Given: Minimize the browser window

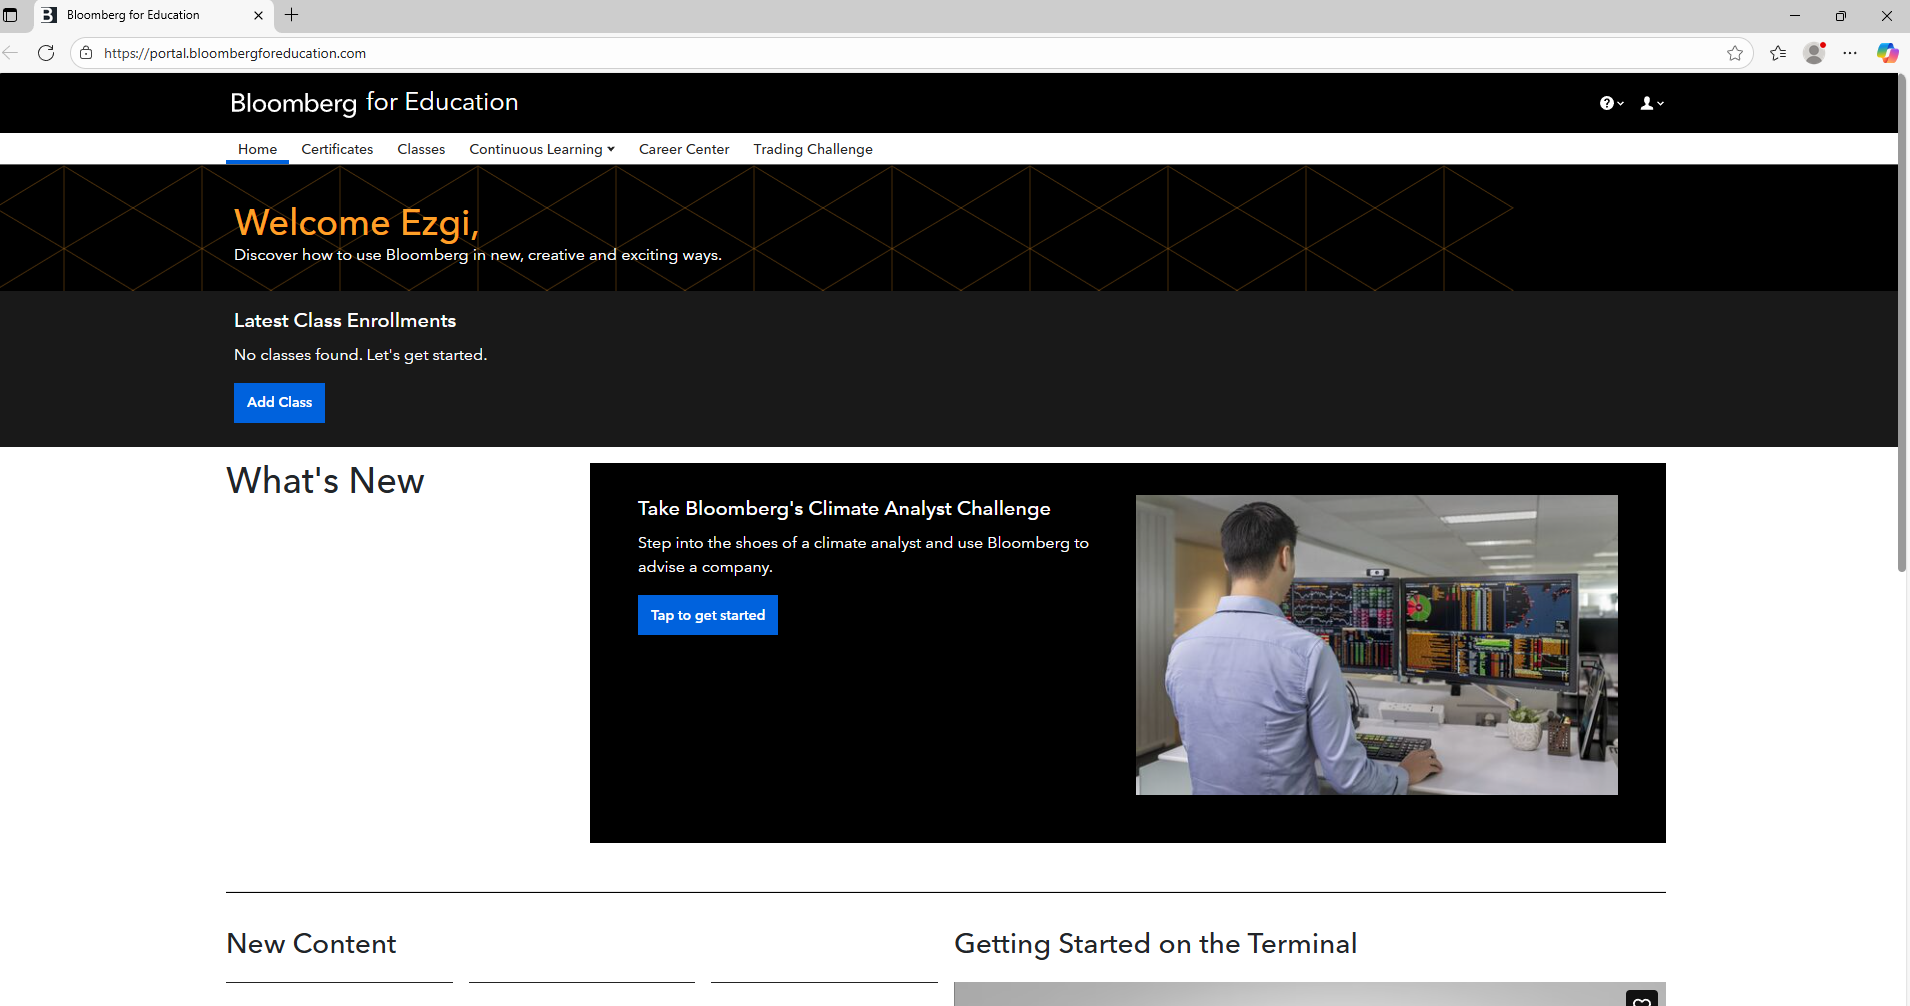Looking at the screenshot, I should [x=1795, y=15].
